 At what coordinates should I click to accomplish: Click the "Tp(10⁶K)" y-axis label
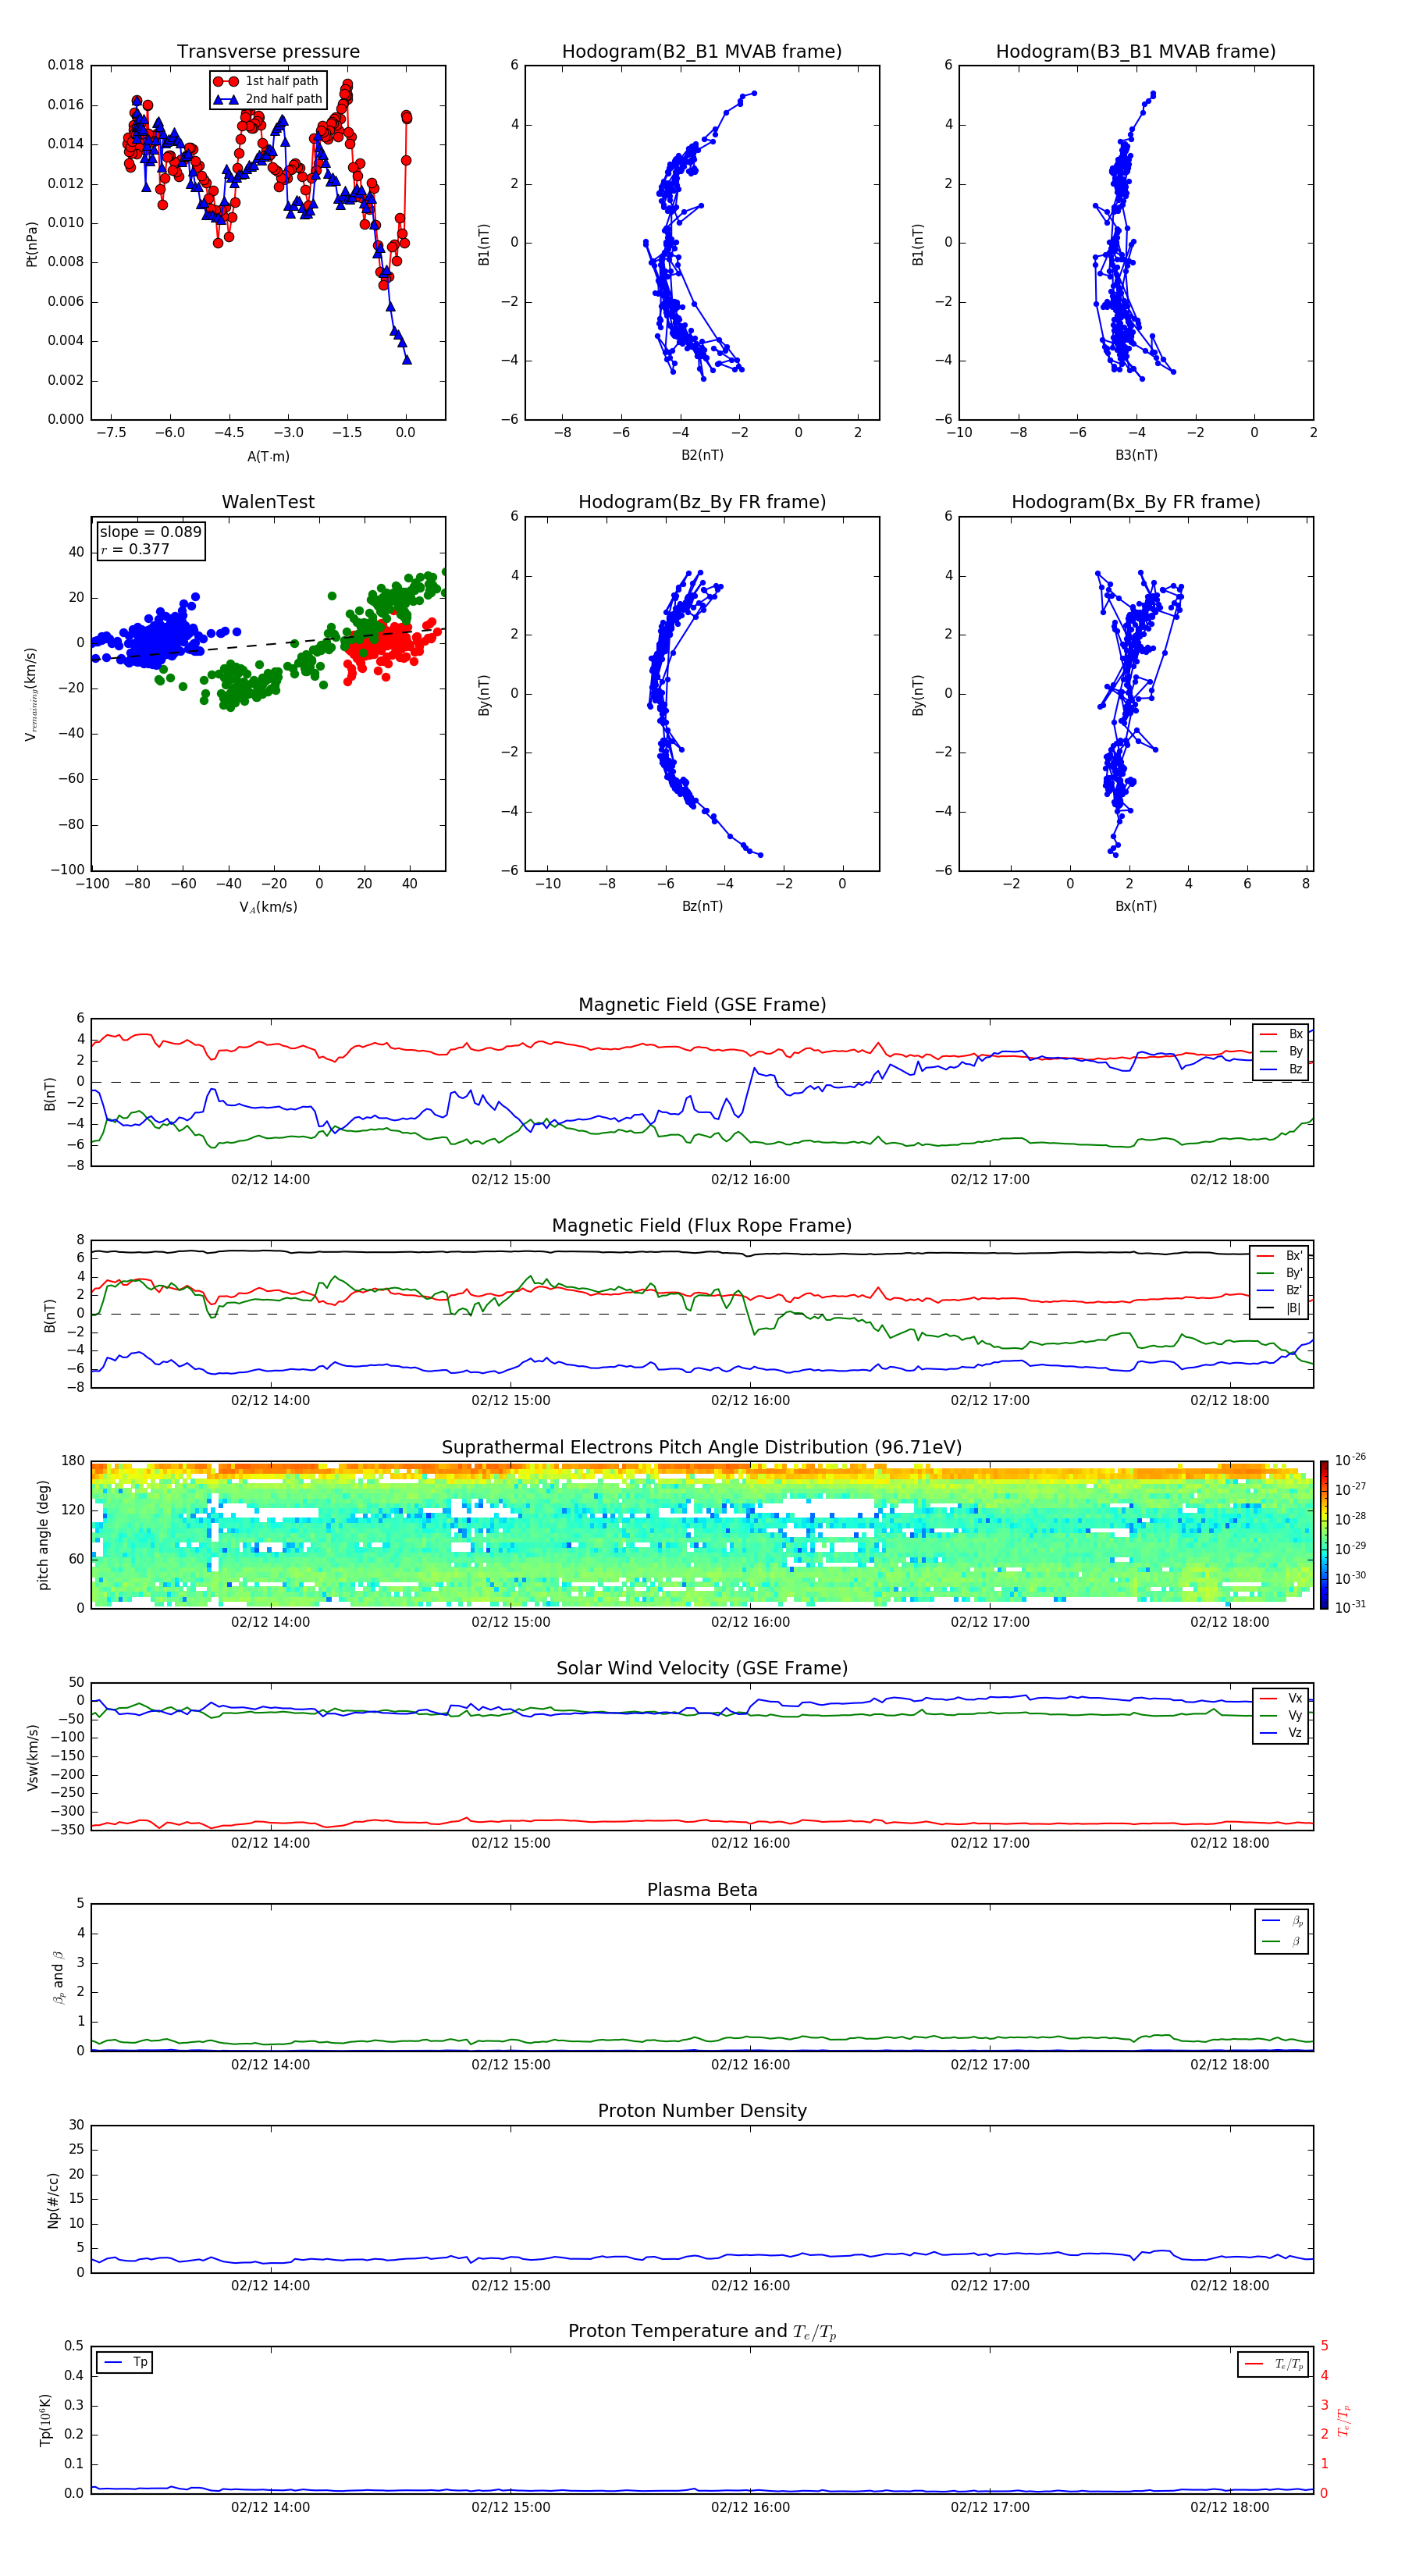pos(45,2420)
